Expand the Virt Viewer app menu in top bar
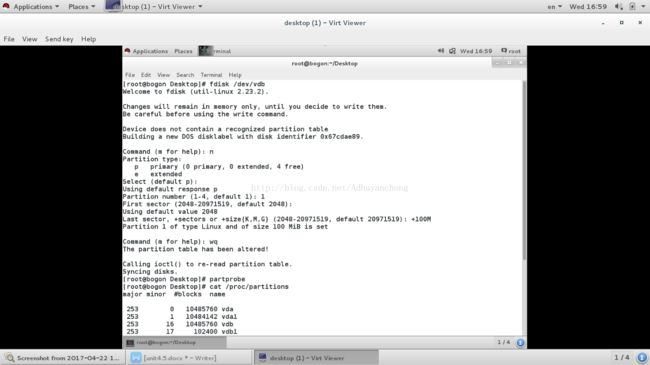 point(154,7)
